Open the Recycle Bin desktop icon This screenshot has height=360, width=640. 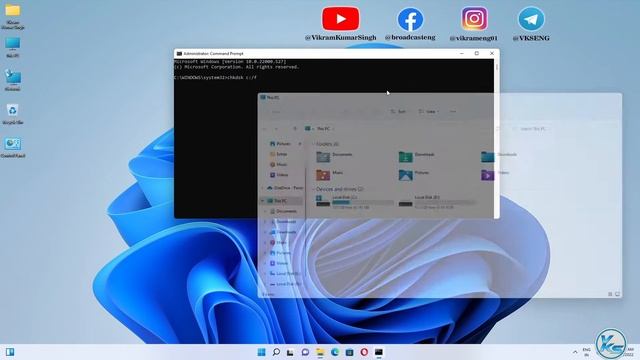point(13,113)
